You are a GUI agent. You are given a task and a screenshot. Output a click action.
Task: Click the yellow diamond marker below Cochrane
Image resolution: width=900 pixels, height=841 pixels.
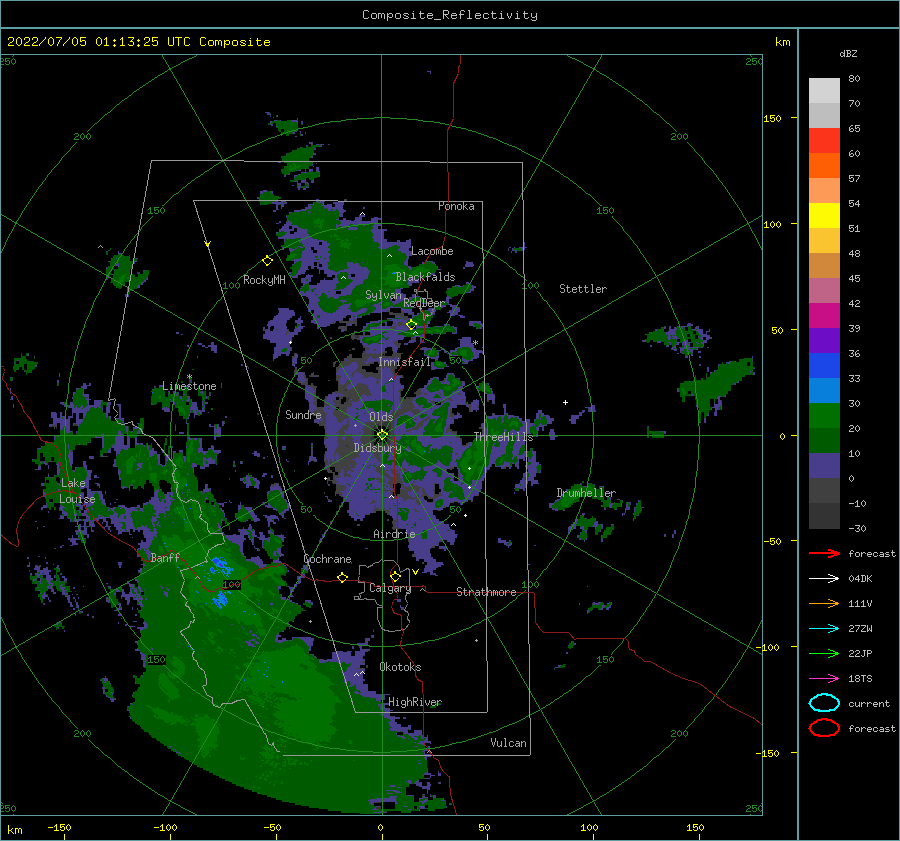tap(343, 577)
